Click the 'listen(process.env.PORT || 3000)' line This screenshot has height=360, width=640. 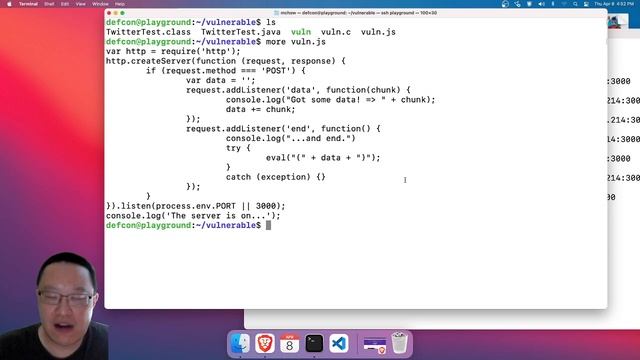(196, 206)
